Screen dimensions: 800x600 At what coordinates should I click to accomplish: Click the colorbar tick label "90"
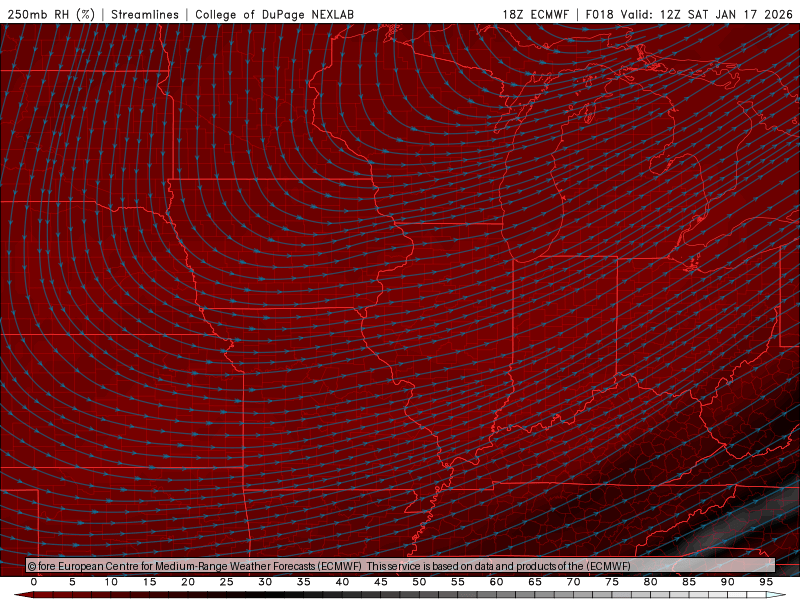pos(728,582)
